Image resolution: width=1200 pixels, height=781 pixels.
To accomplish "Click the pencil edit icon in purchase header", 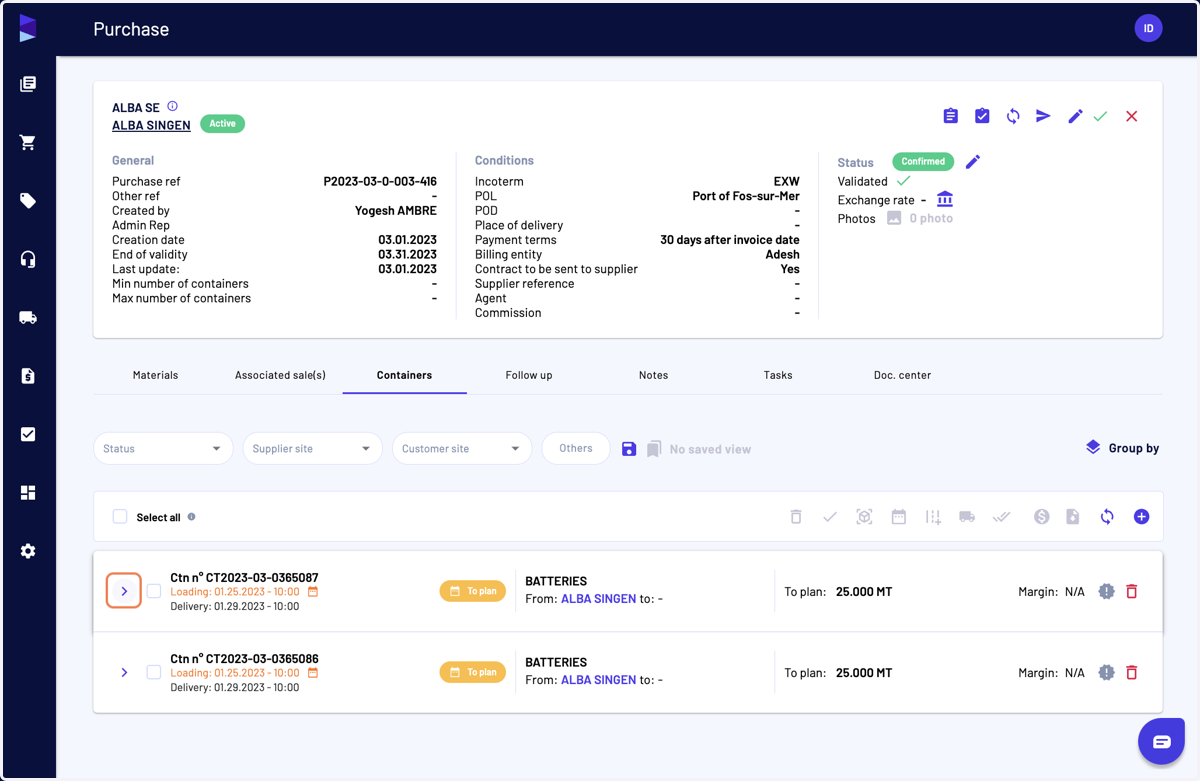I will [x=1075, y=116].
